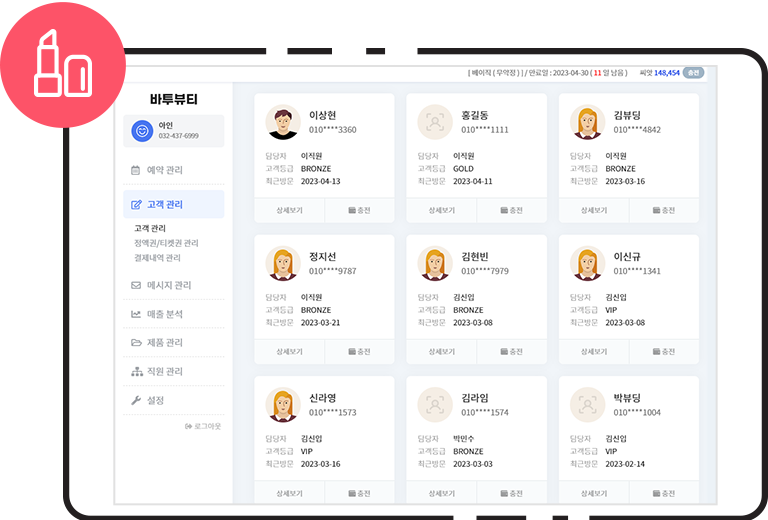Open 상세보기 for customer 김라임

(441, 493)
